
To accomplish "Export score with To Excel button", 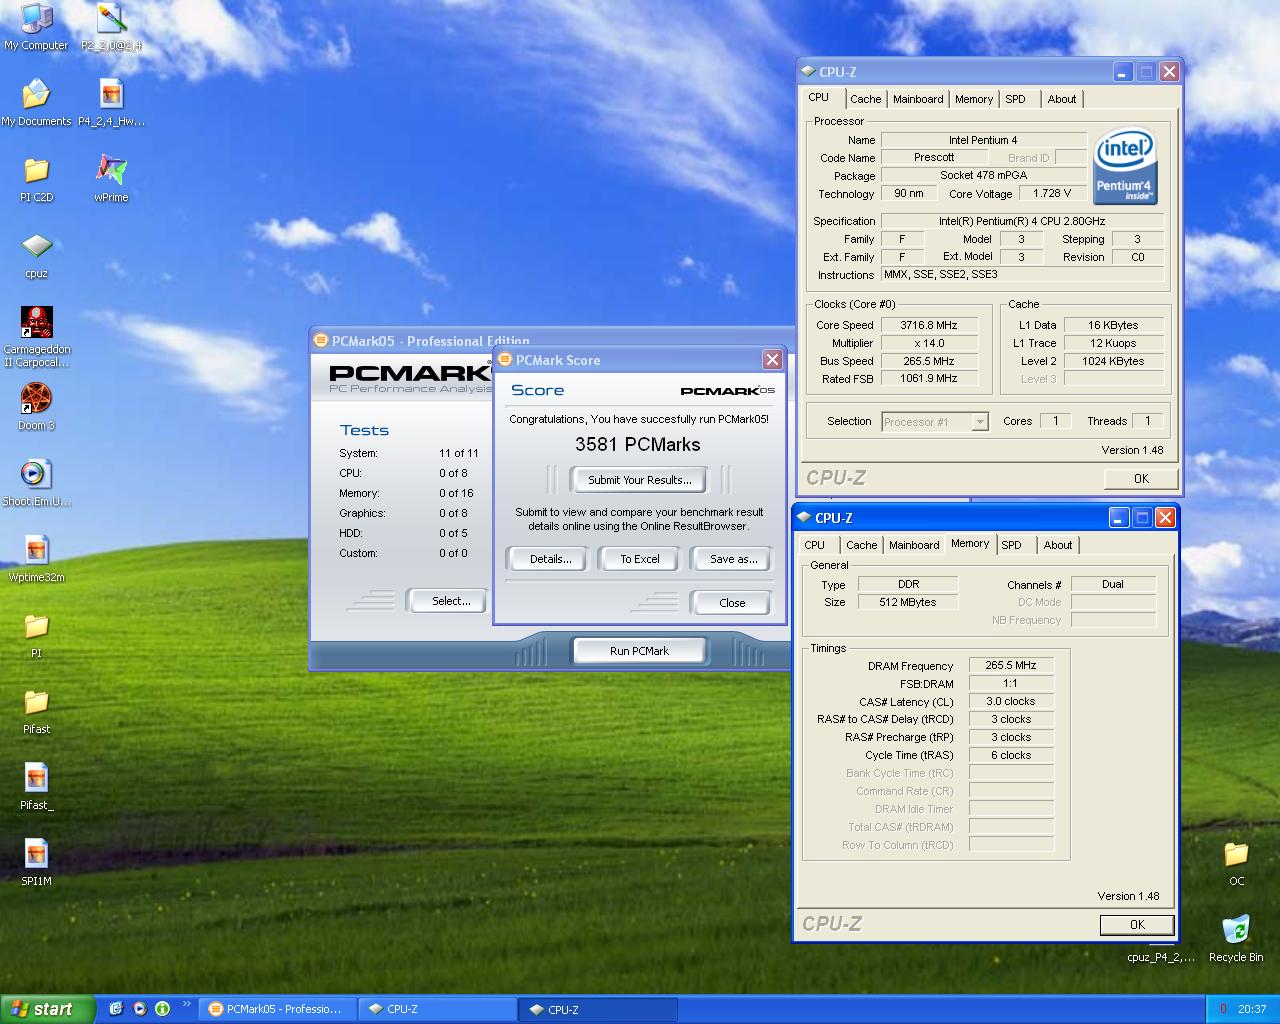I will pos(640,559).
